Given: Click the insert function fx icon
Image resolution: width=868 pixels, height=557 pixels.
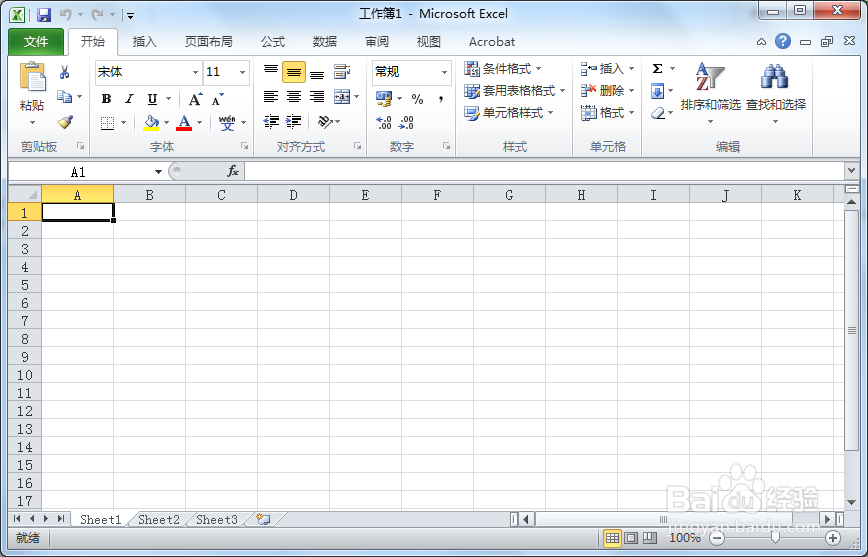Looking at the screenshot, I should [x=233, y=172].
